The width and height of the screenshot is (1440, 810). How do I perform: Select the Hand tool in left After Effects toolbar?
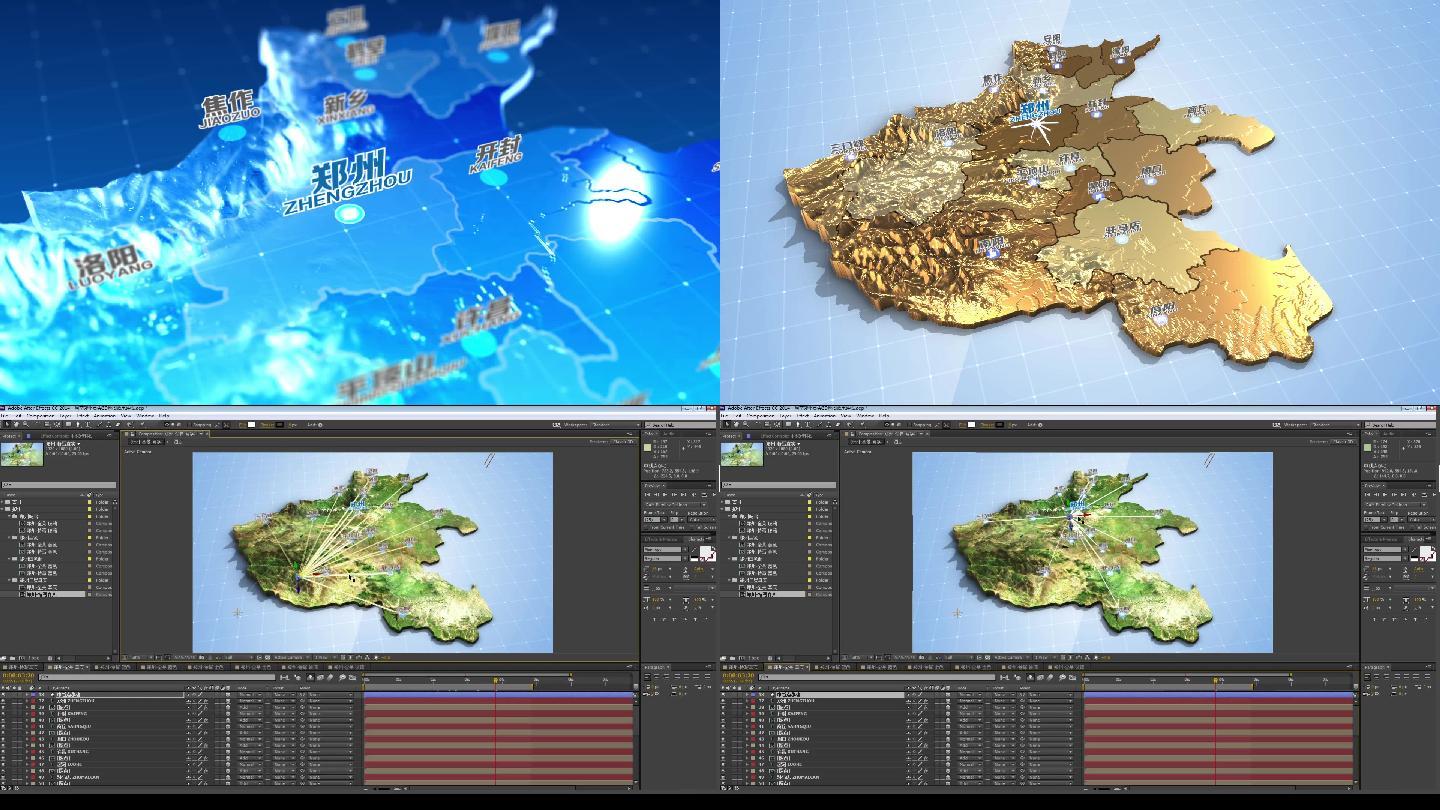(x=16, y=424)
